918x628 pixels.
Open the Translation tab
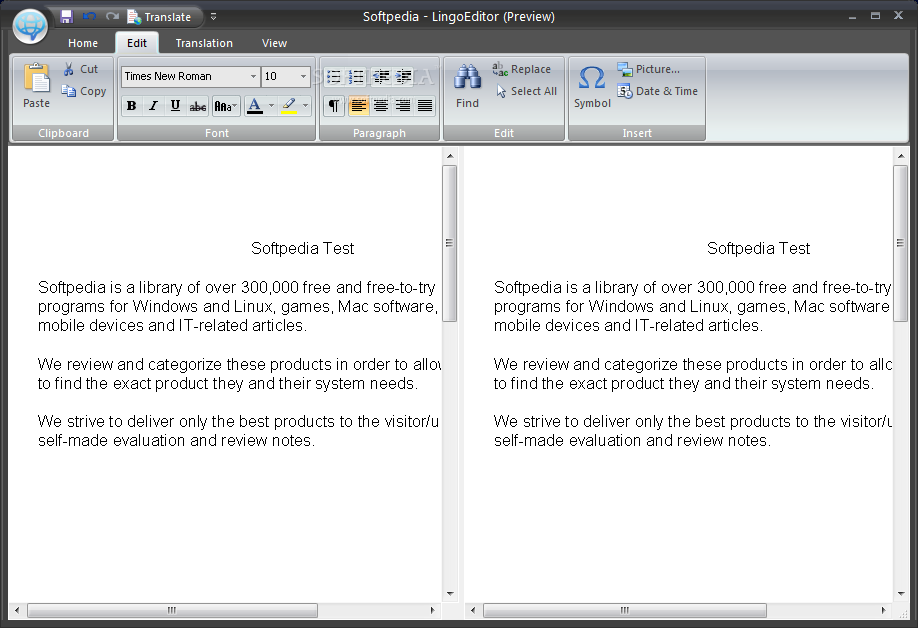point(204,43)
